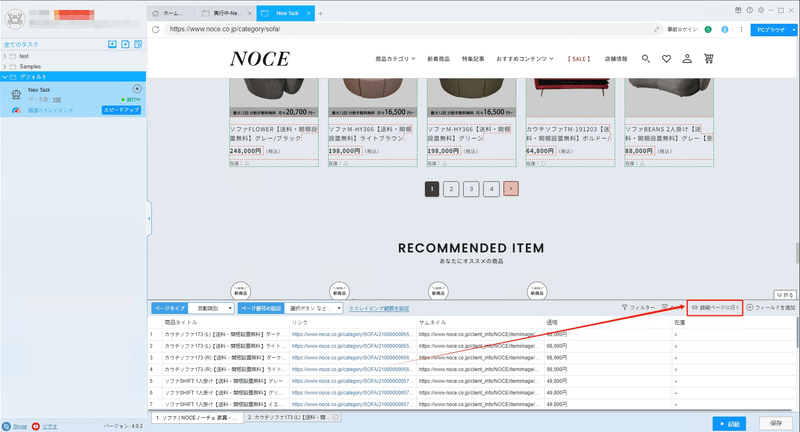Expand the test folder
This screenshot has width=800, height=432.
click(5, 56)
